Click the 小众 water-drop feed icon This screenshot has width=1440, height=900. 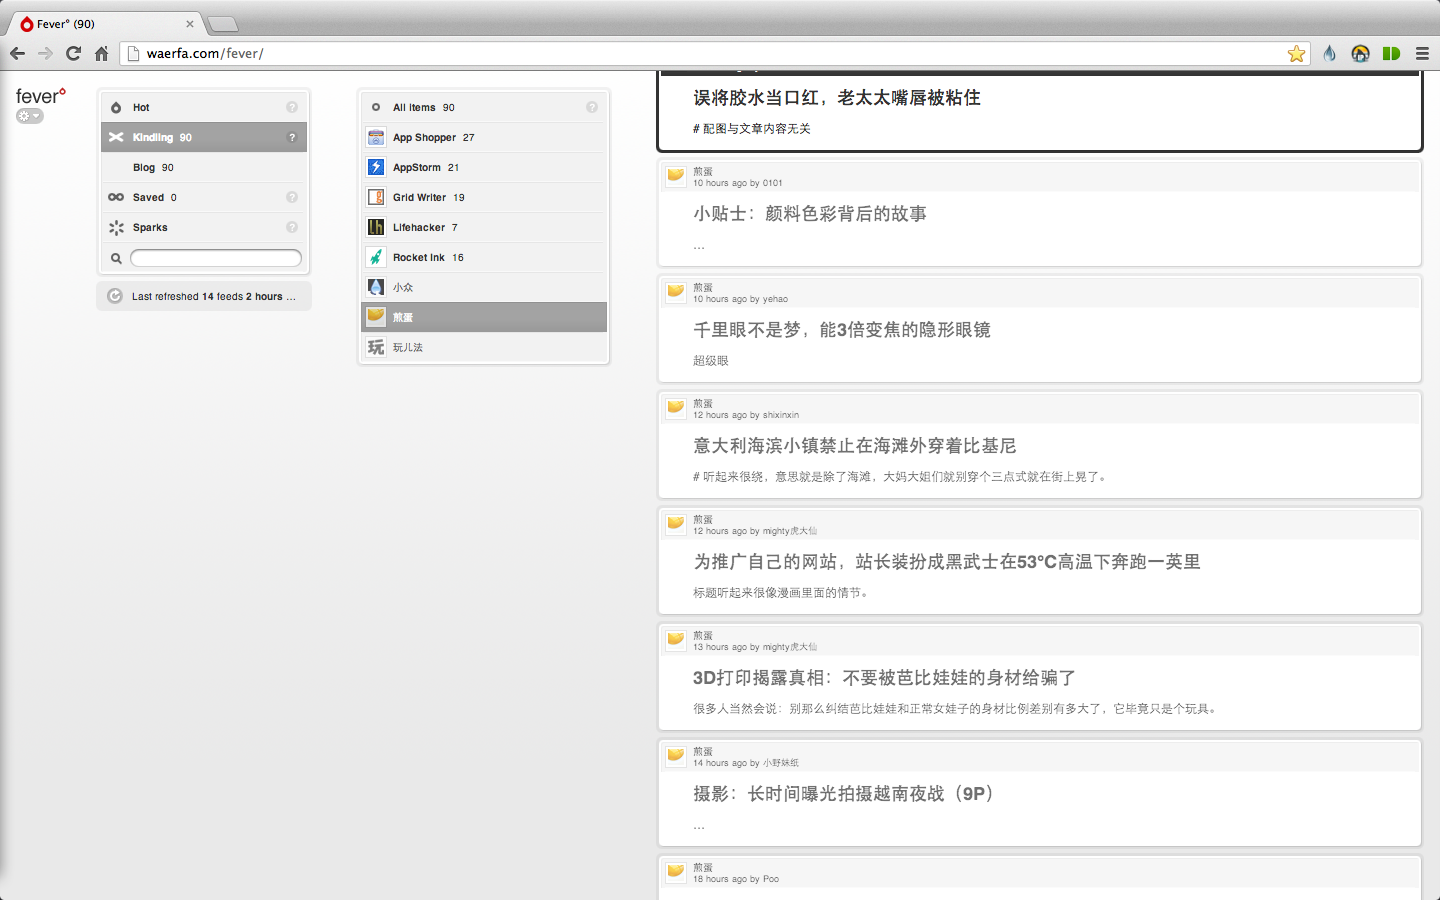click(x=376, y=288)
